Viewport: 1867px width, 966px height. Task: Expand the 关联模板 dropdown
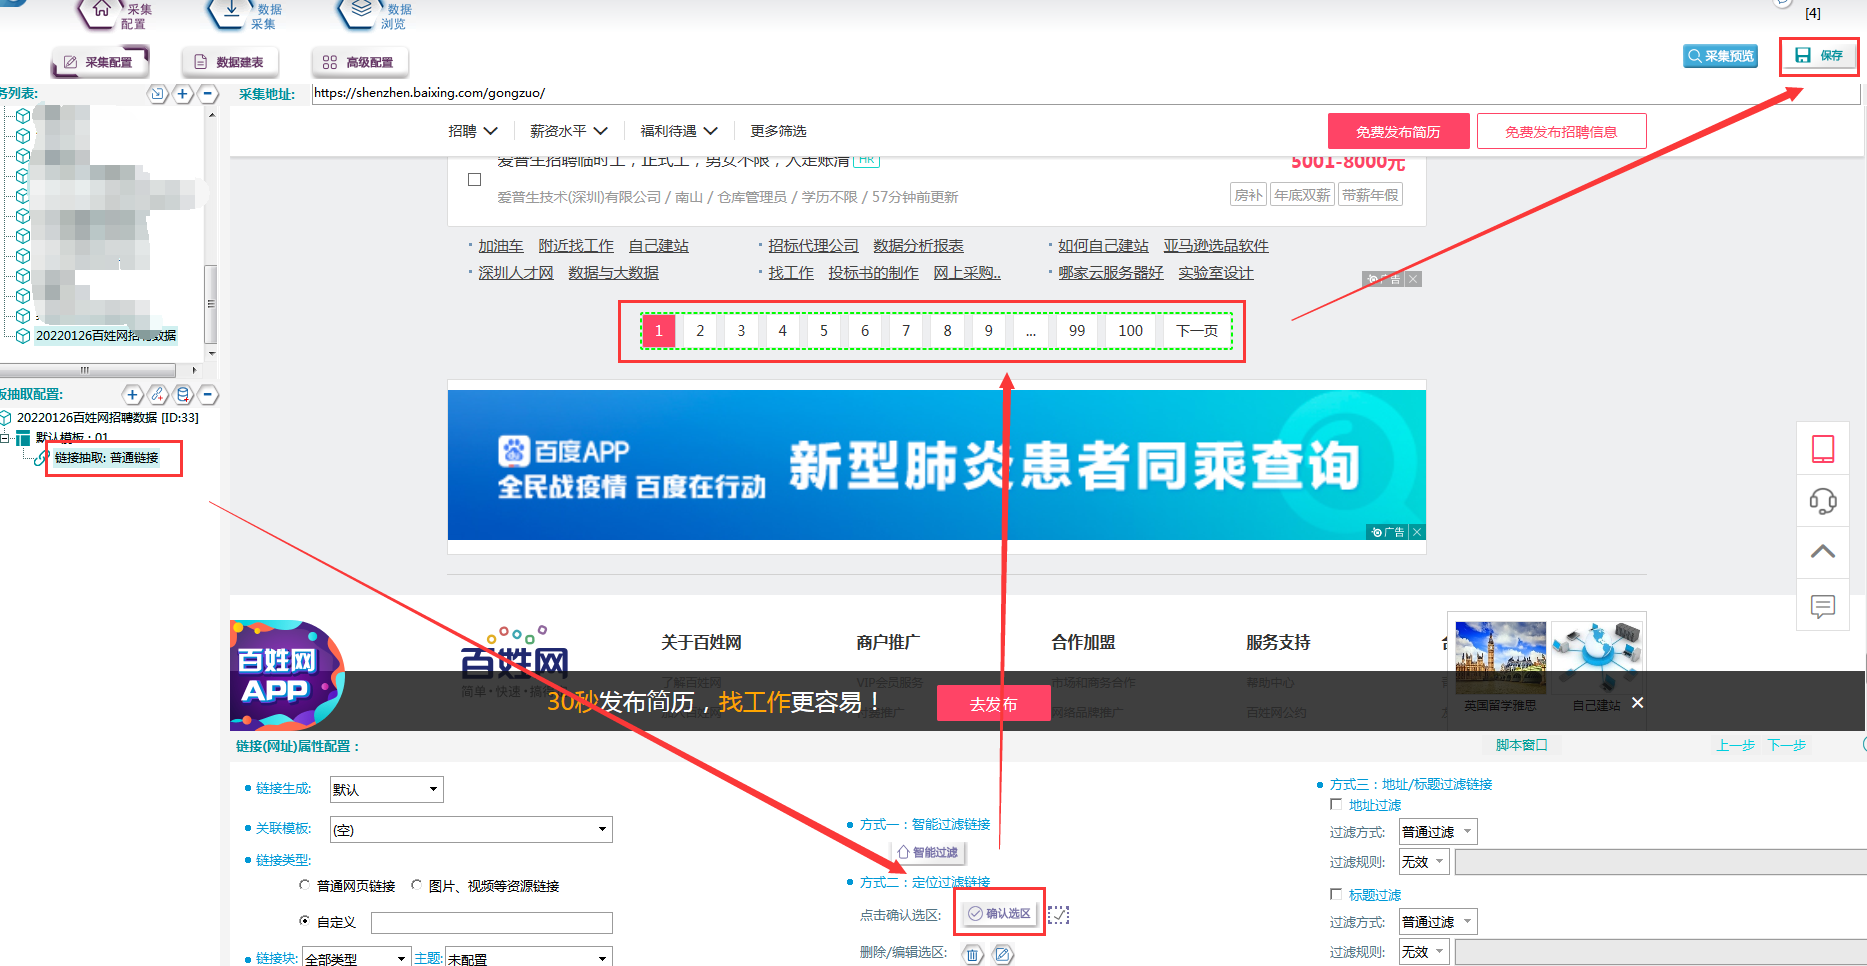tap(470, 829)
